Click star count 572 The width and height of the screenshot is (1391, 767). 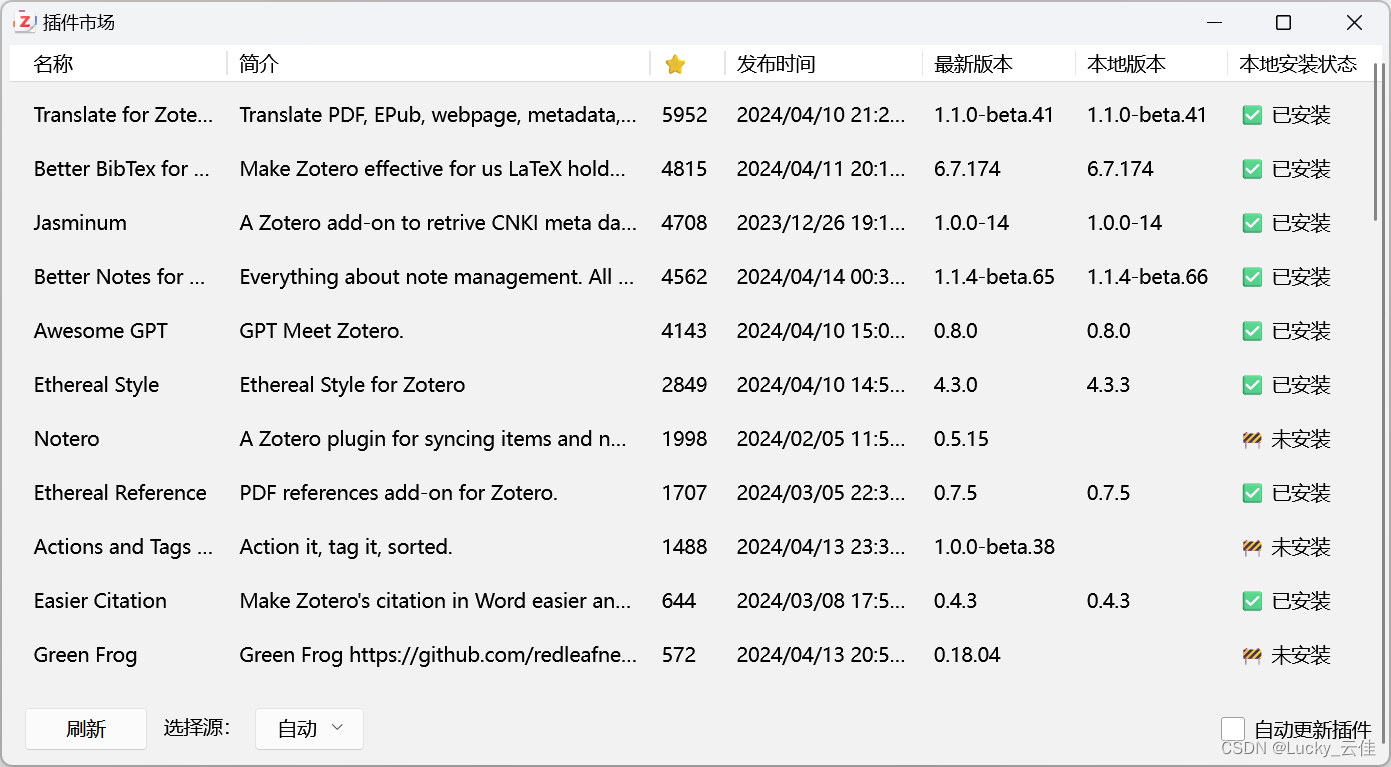click(679, 655)
